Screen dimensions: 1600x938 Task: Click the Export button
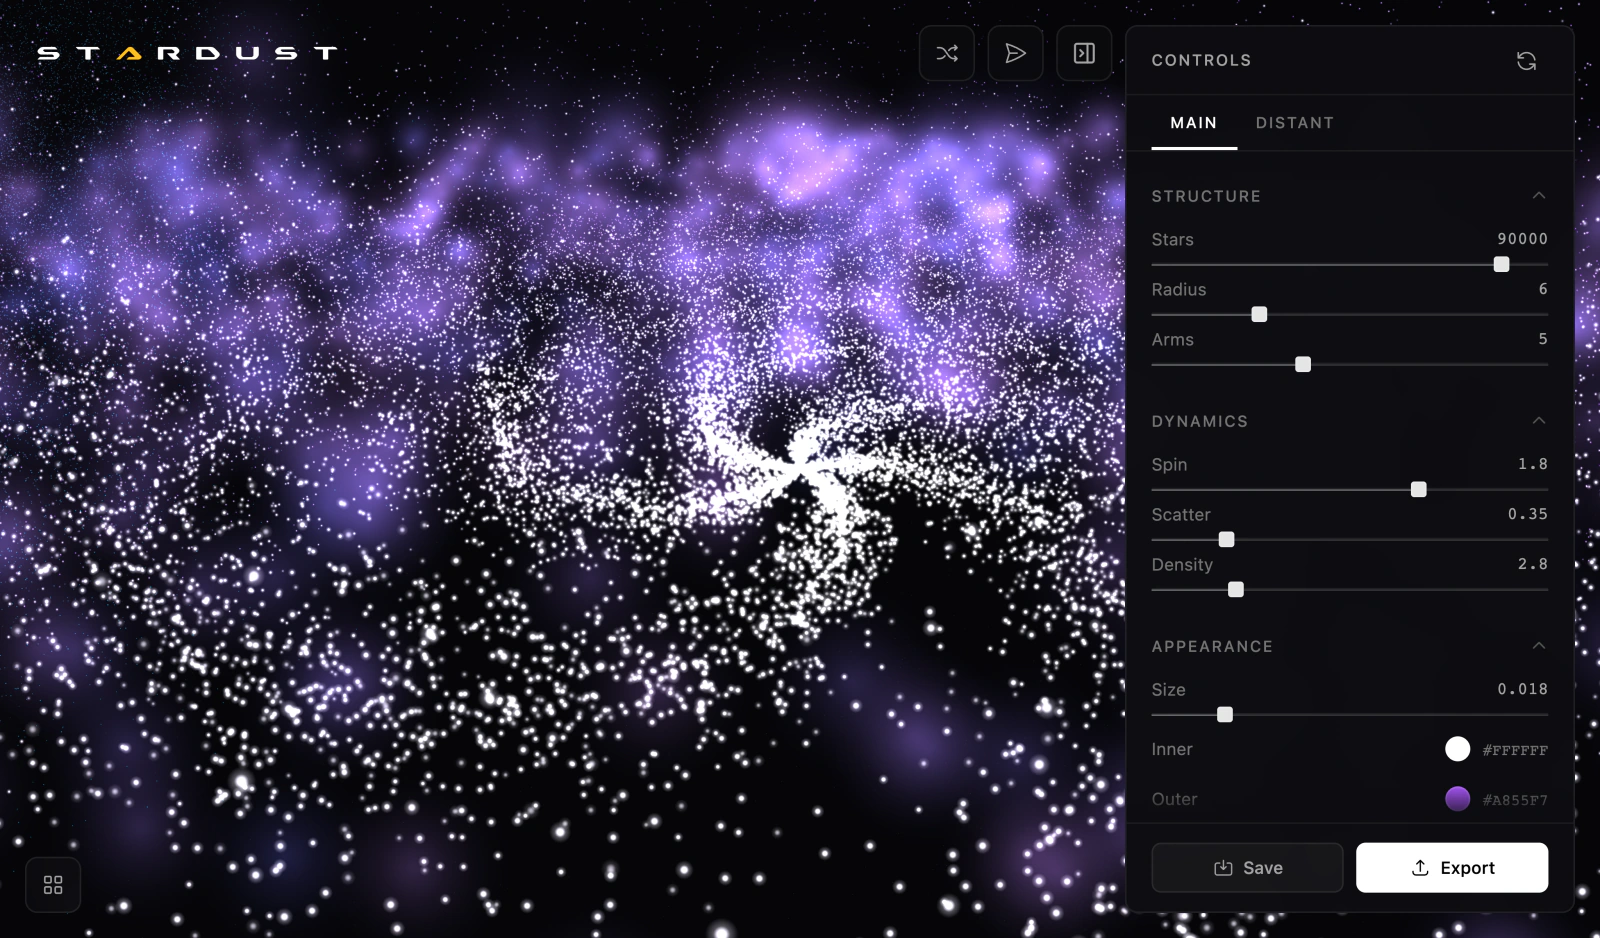(x=1452, y=868)
